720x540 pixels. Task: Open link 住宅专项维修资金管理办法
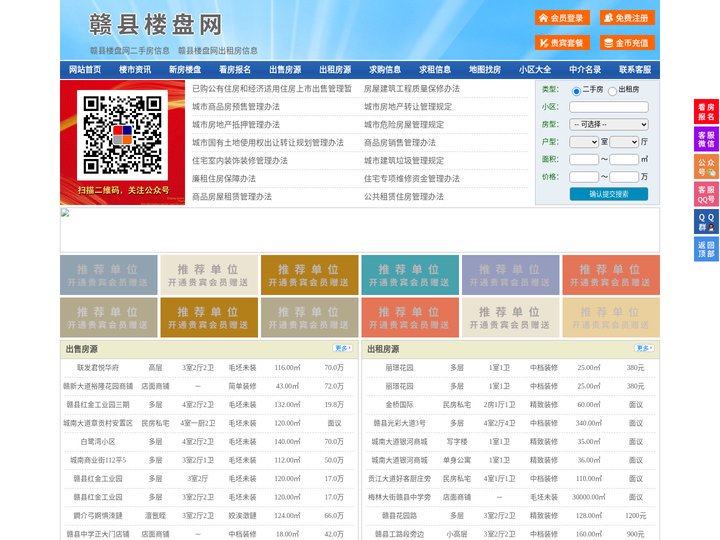(412, 179)
